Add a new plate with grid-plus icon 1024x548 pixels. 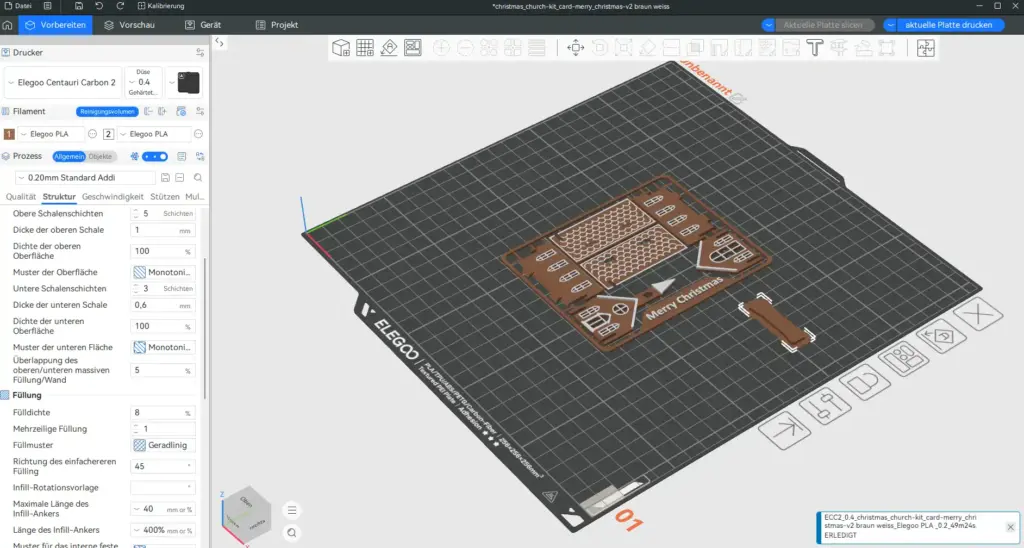(x=365, y=48)
